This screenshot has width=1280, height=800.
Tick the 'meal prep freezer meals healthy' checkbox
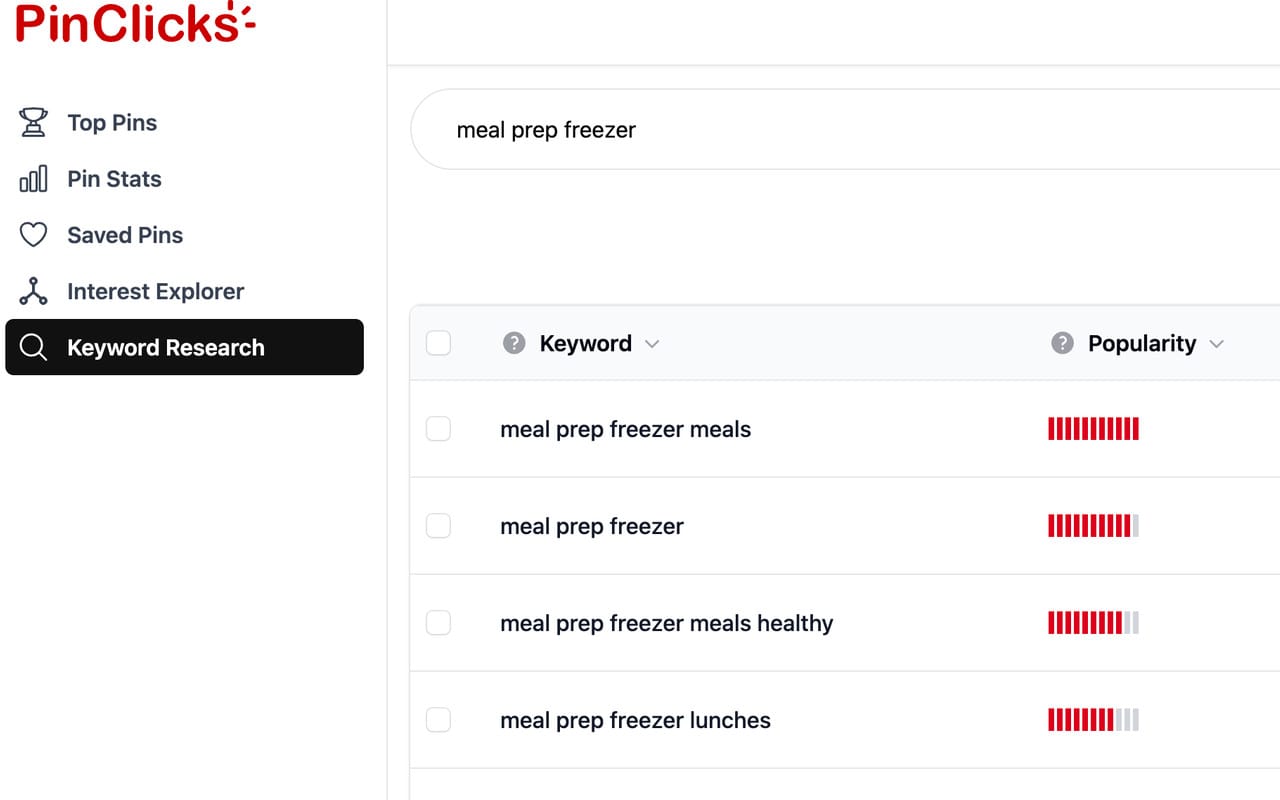pos(438,623)
